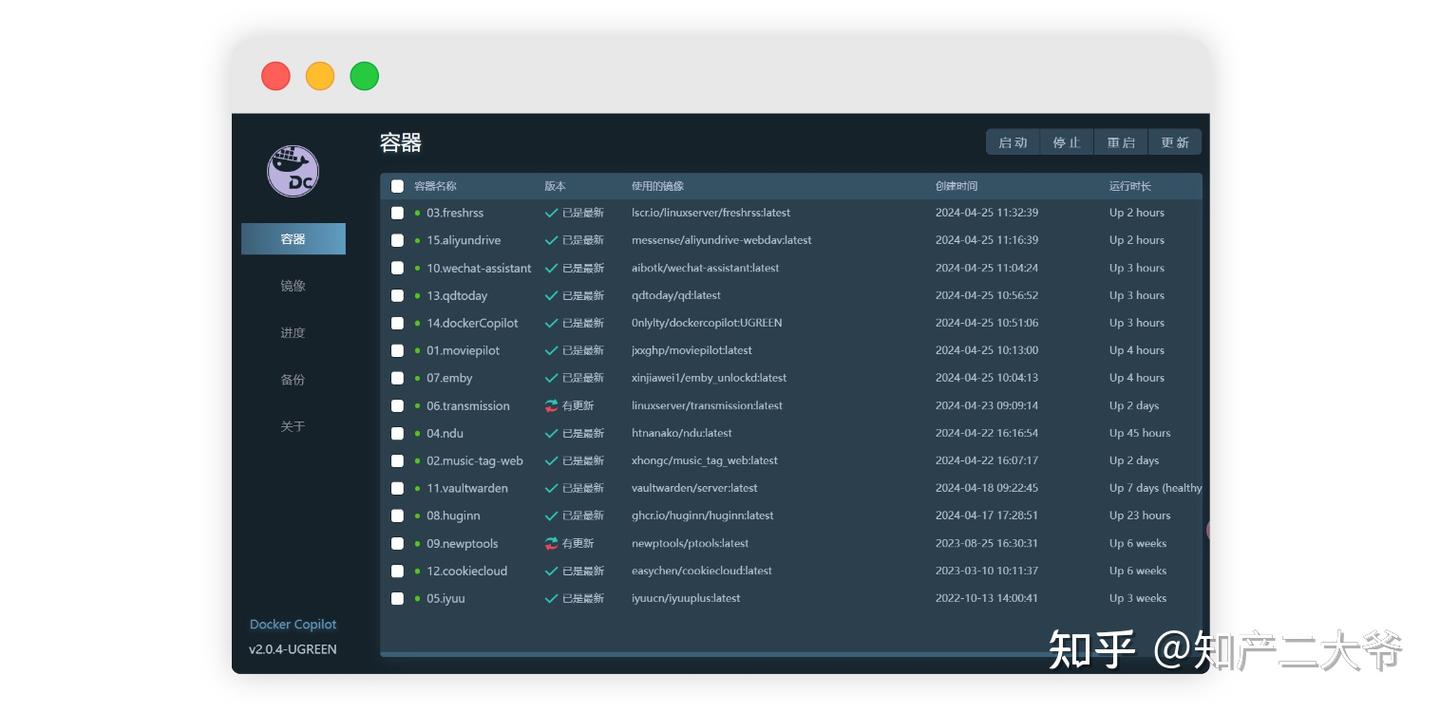1440x712 pixels.
Task: Click the 已是最新 checkmark beside 08.huginn
Action: [x=550, y=515]
